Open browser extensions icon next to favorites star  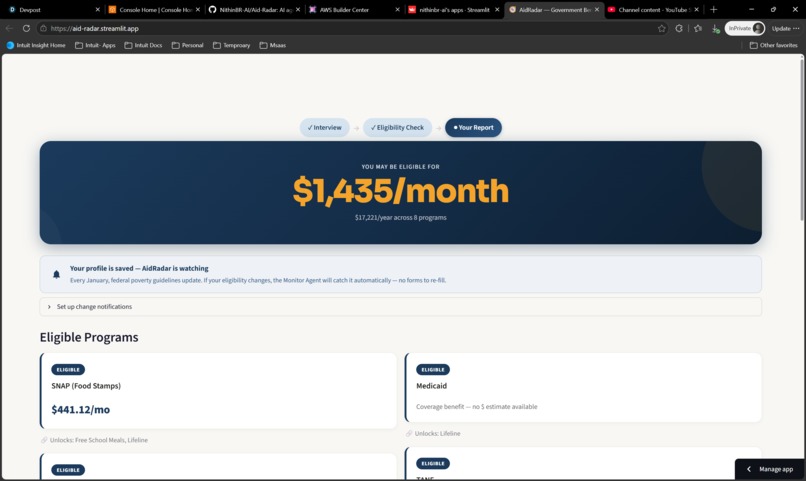coord(679,28)
